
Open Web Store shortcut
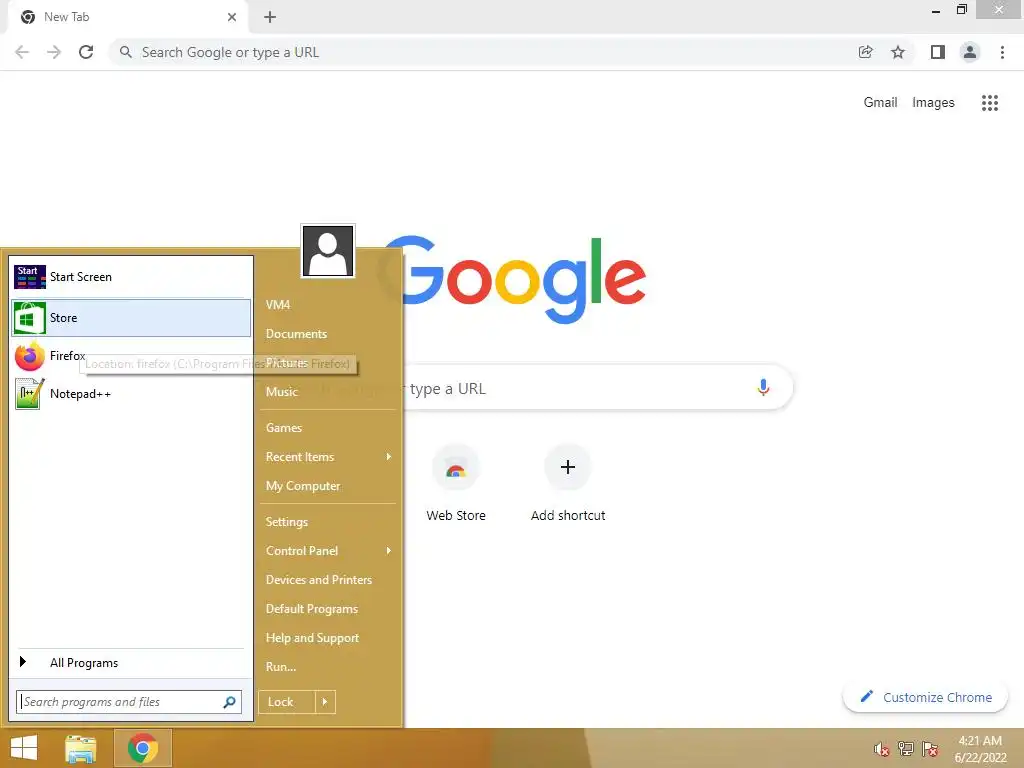coord(456,483)
